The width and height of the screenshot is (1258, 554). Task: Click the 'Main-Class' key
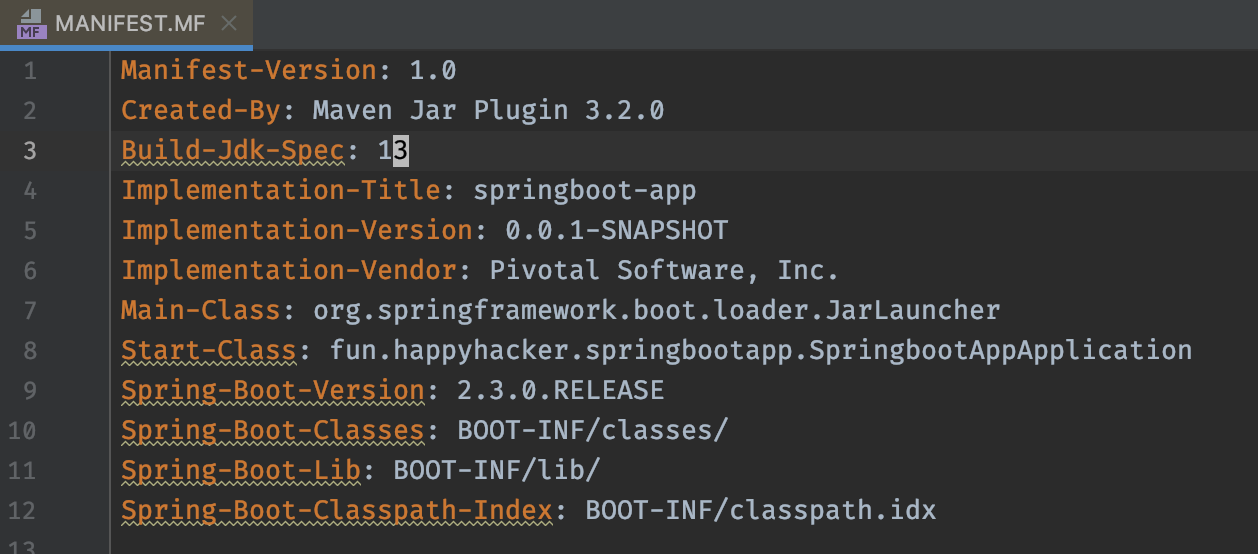(201, 310)
